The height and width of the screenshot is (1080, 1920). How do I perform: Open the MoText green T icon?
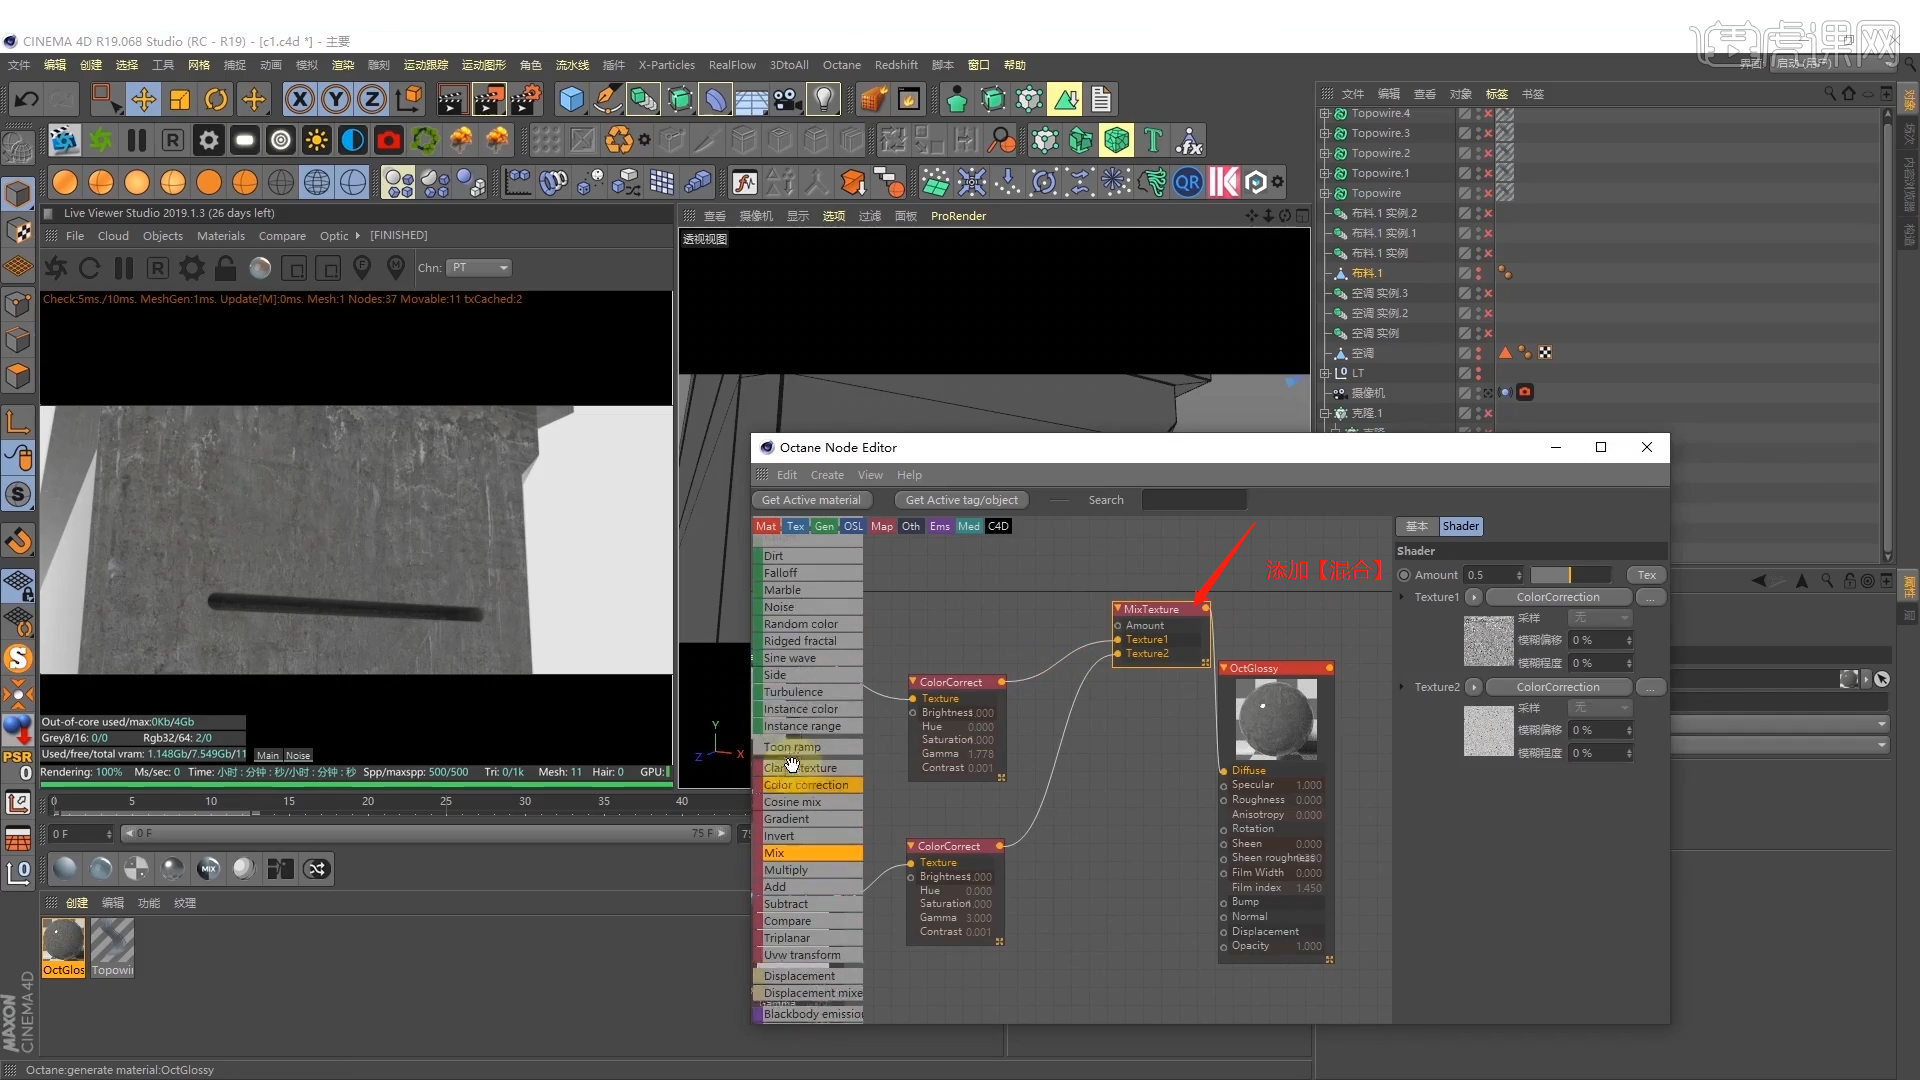pyautogui.click(x=1153, y=140)
